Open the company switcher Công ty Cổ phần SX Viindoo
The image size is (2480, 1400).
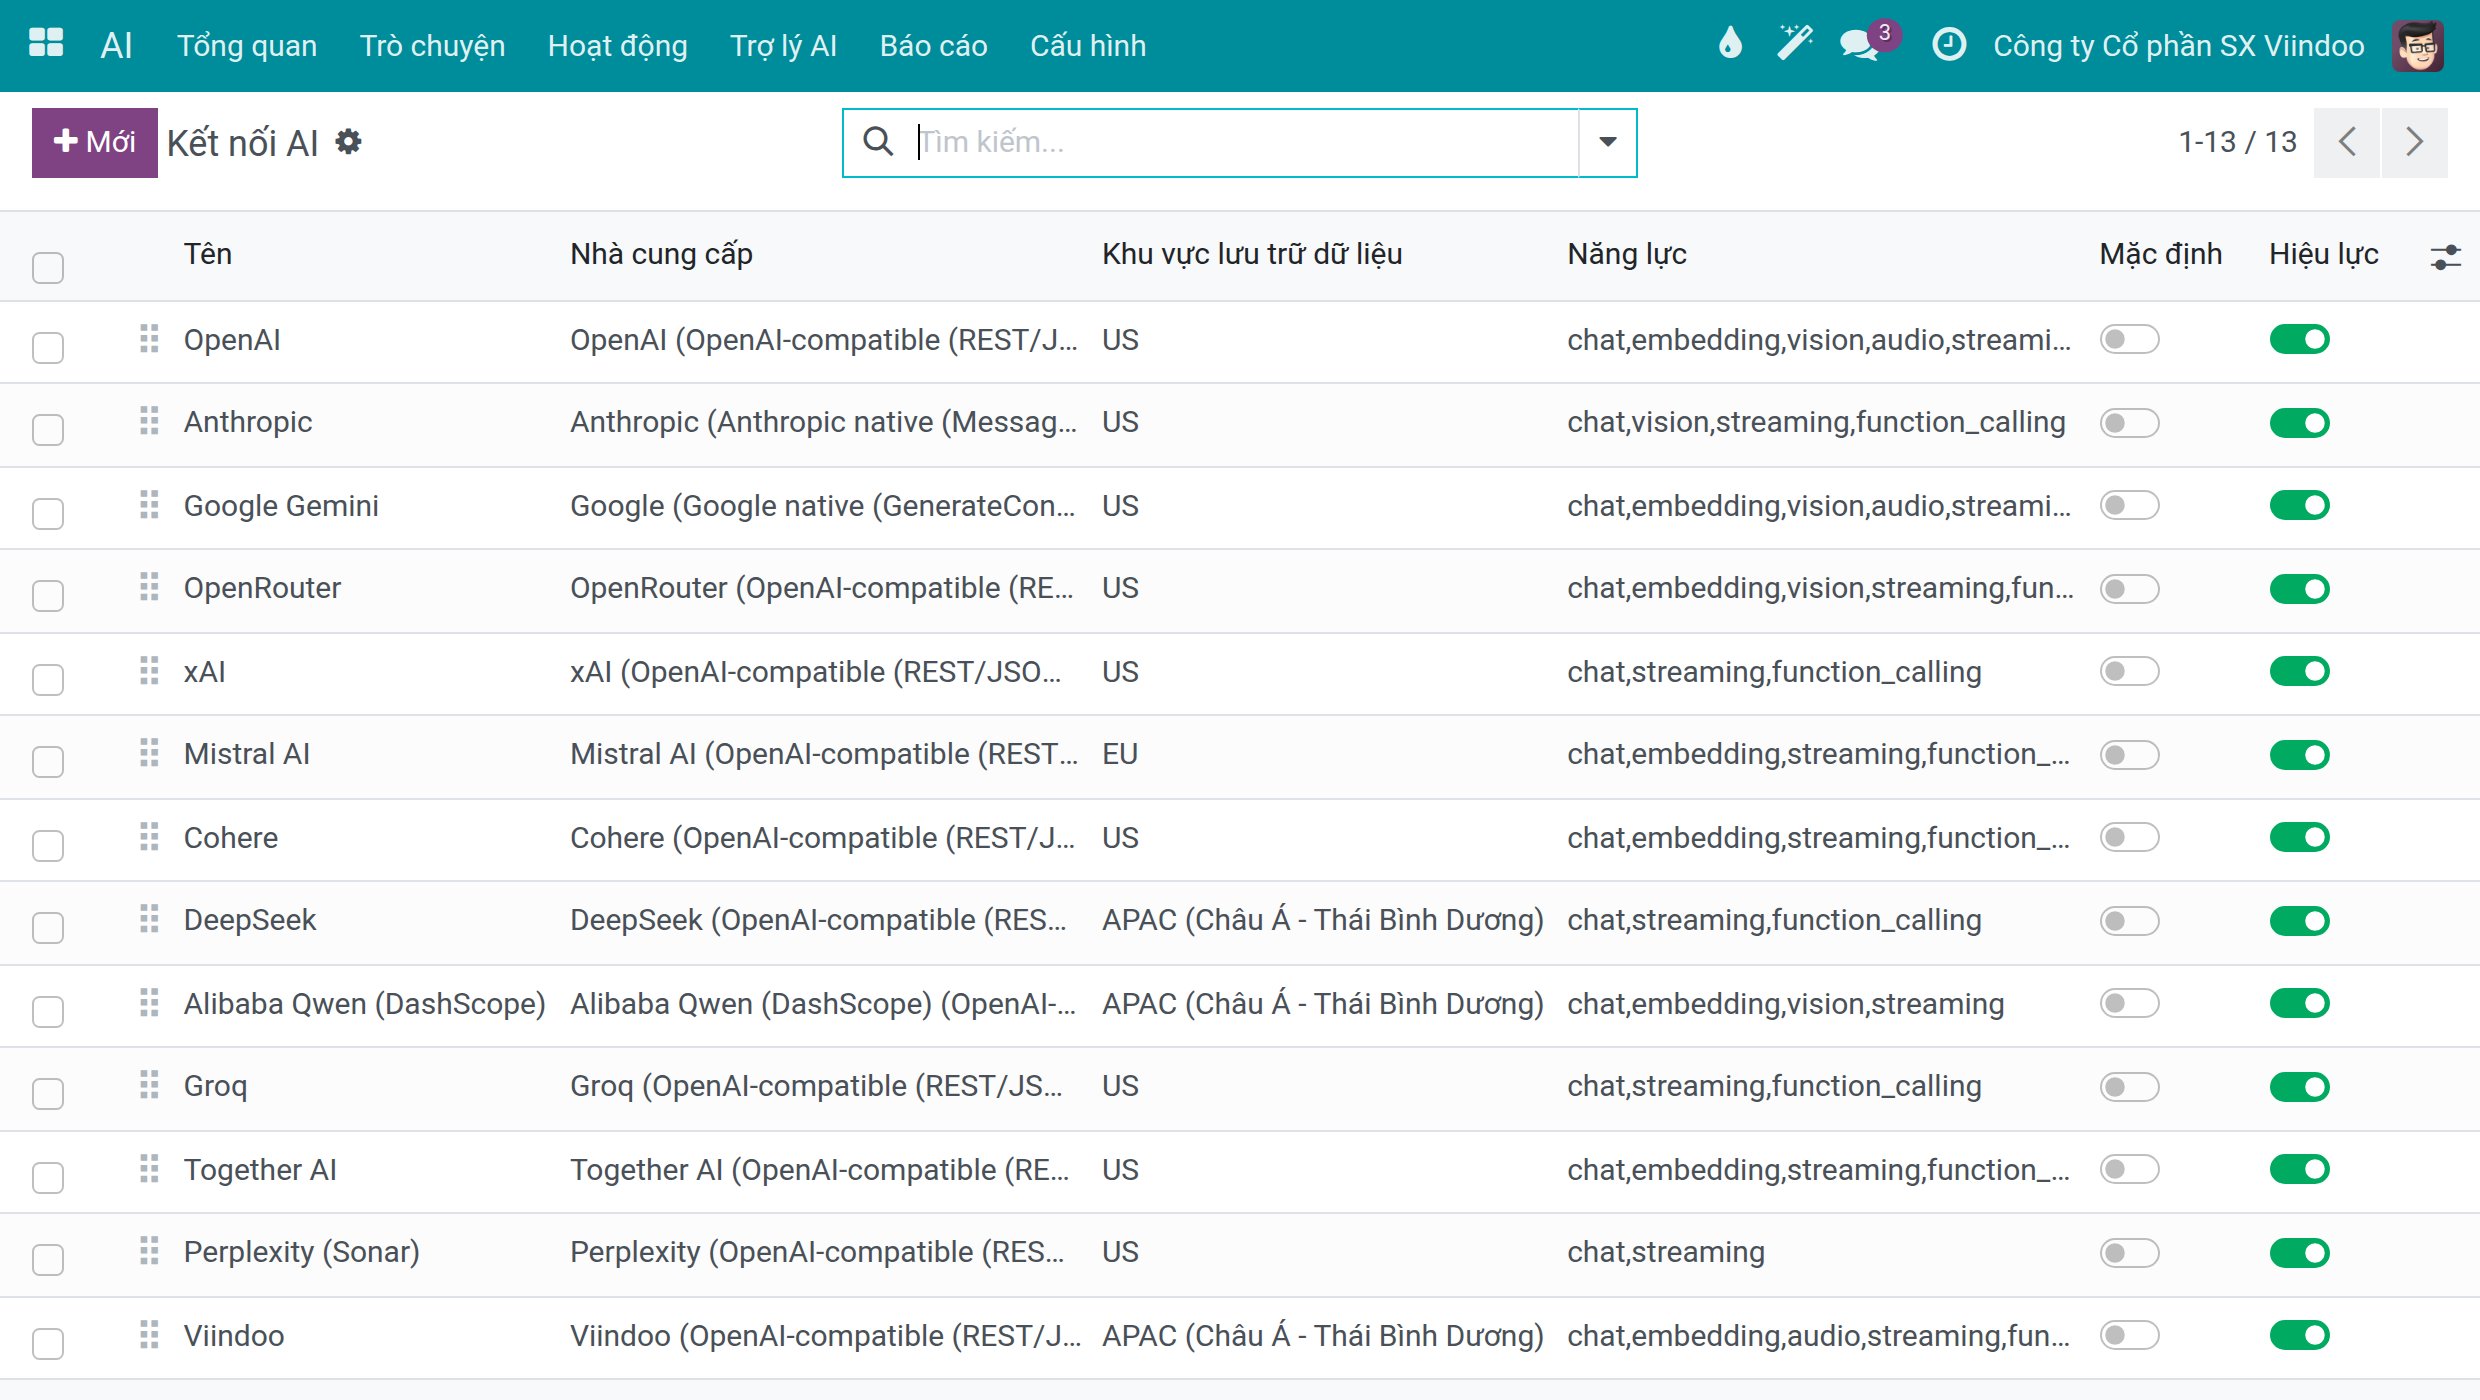(x=2178, y=45)
